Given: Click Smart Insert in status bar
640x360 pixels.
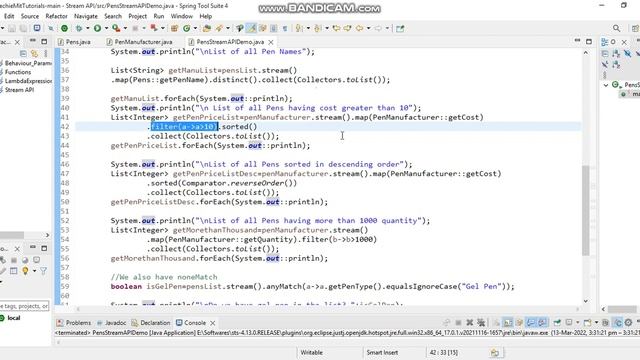Looking at the screenshot, I should point(382,352).
